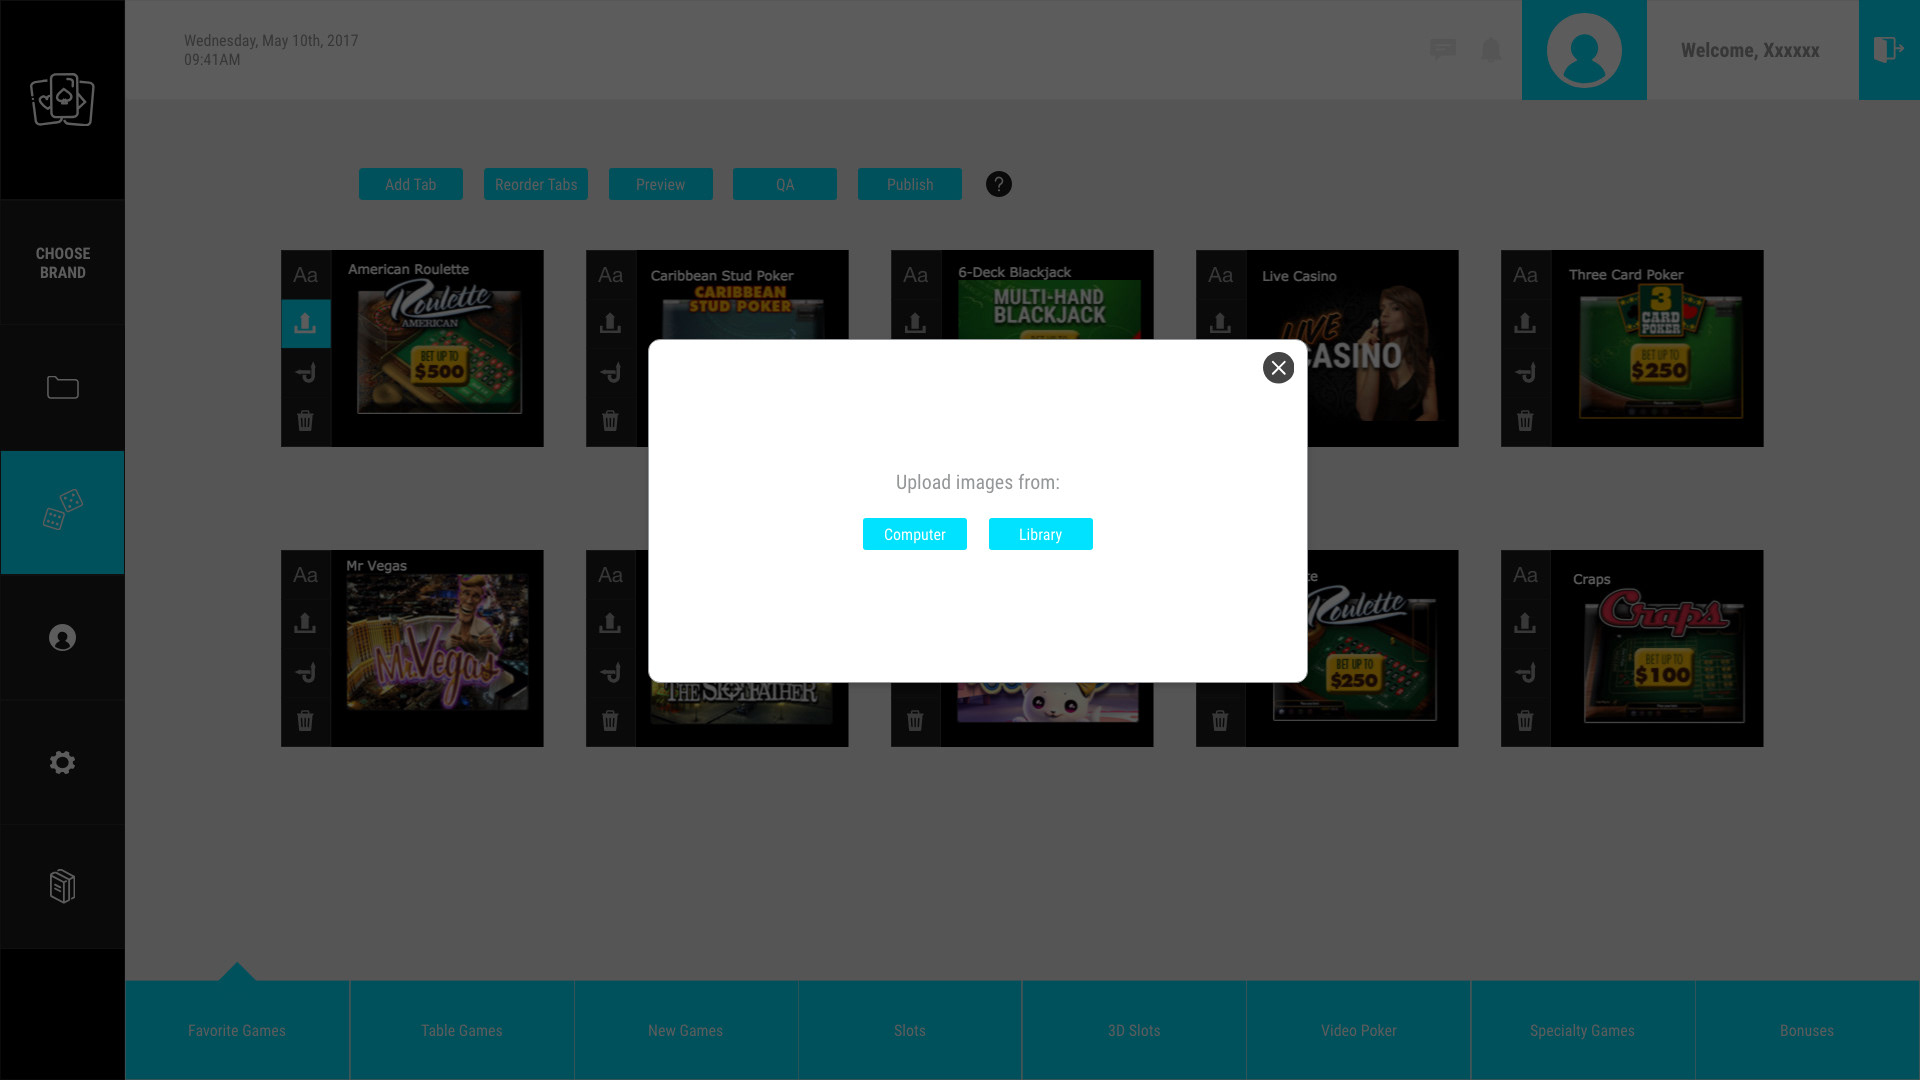The height and width of the screenshot is (1080, 1920).
Task: Choose Computer as upload source
Action: click(x=915, y=534)
